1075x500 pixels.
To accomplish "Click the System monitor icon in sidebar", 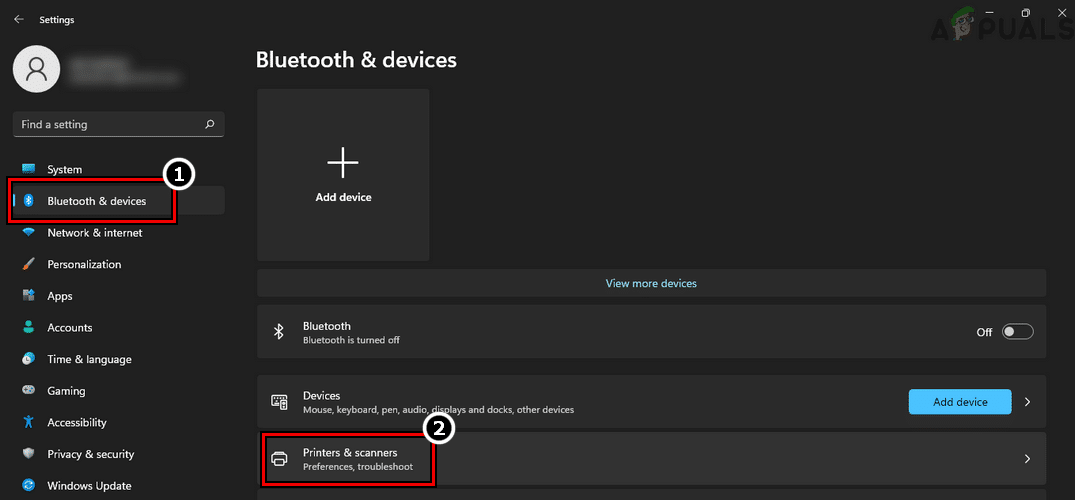I will [28, 169].
